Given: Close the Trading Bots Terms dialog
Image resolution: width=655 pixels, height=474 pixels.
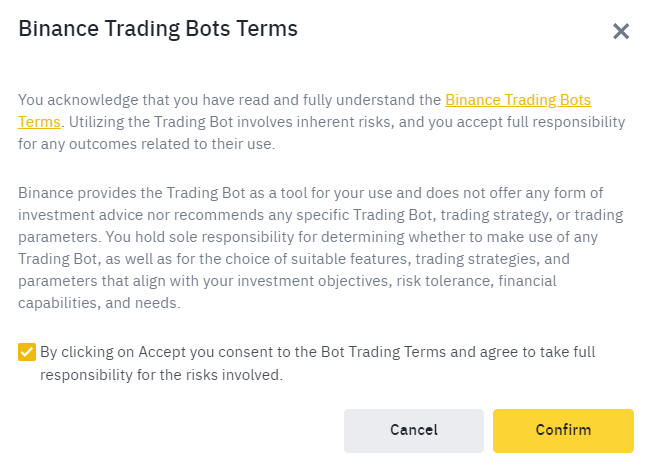Looking at the screenshot, I should pyautogui.click(x=621, y=31).
